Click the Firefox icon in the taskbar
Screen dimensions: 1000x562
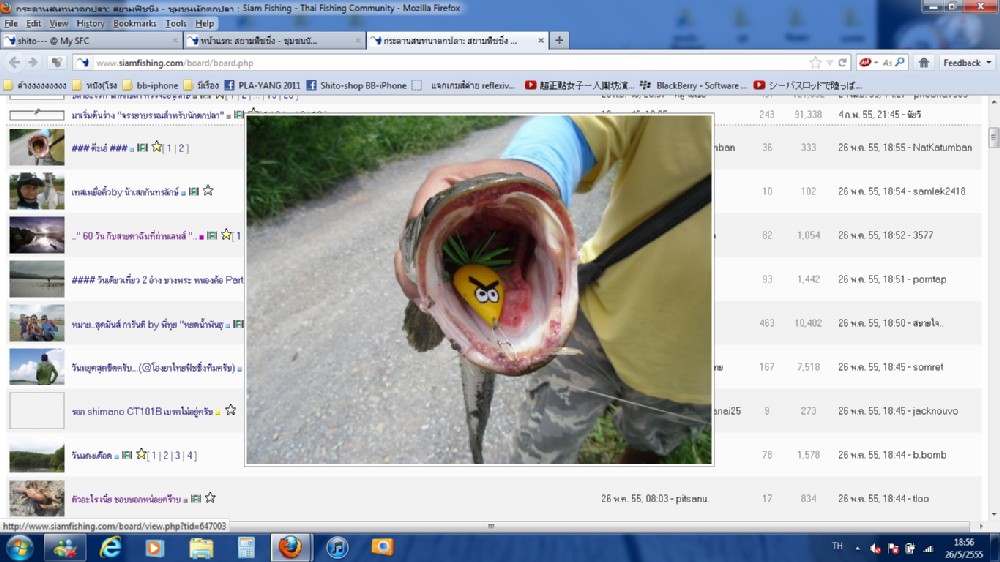[290, 547]
